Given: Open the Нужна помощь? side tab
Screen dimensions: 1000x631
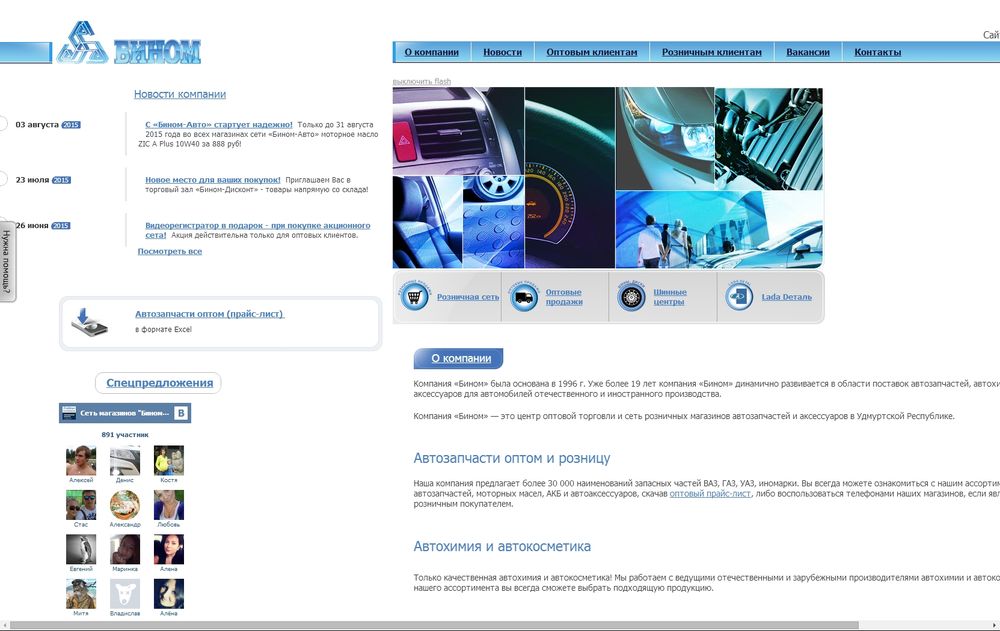Looking at the screenshot, I should [x=7, y=262].
